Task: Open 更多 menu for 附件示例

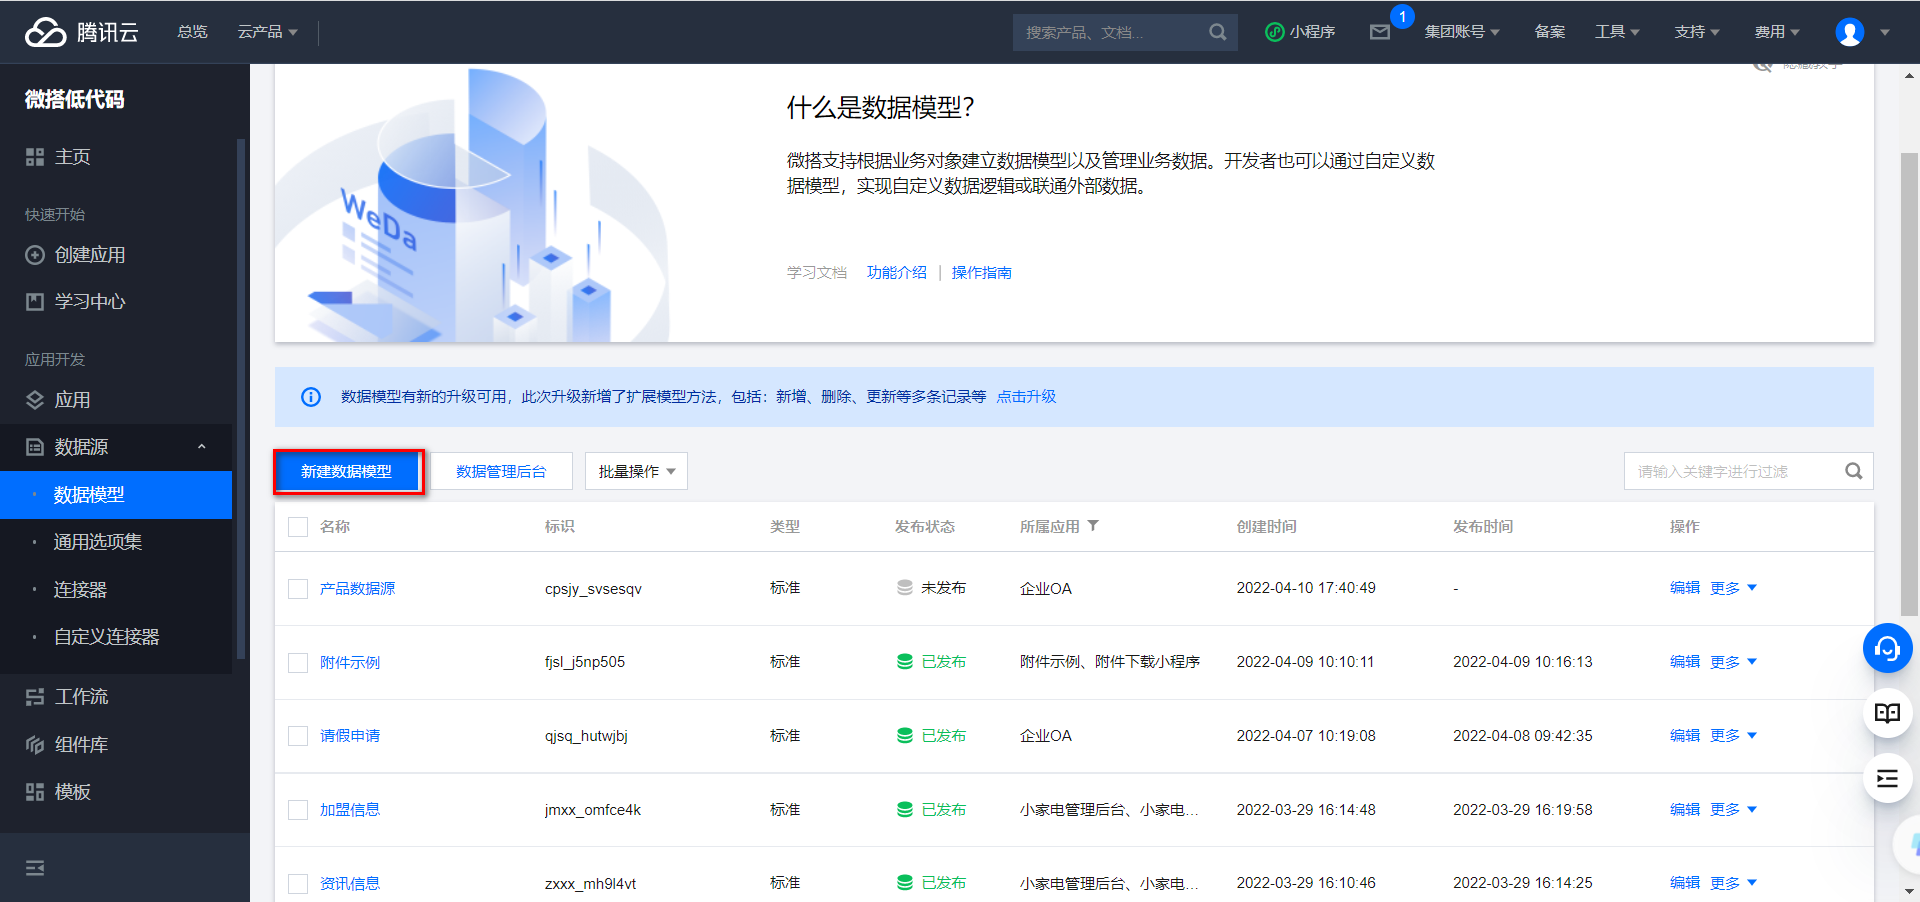Action: pos(1733,662)
